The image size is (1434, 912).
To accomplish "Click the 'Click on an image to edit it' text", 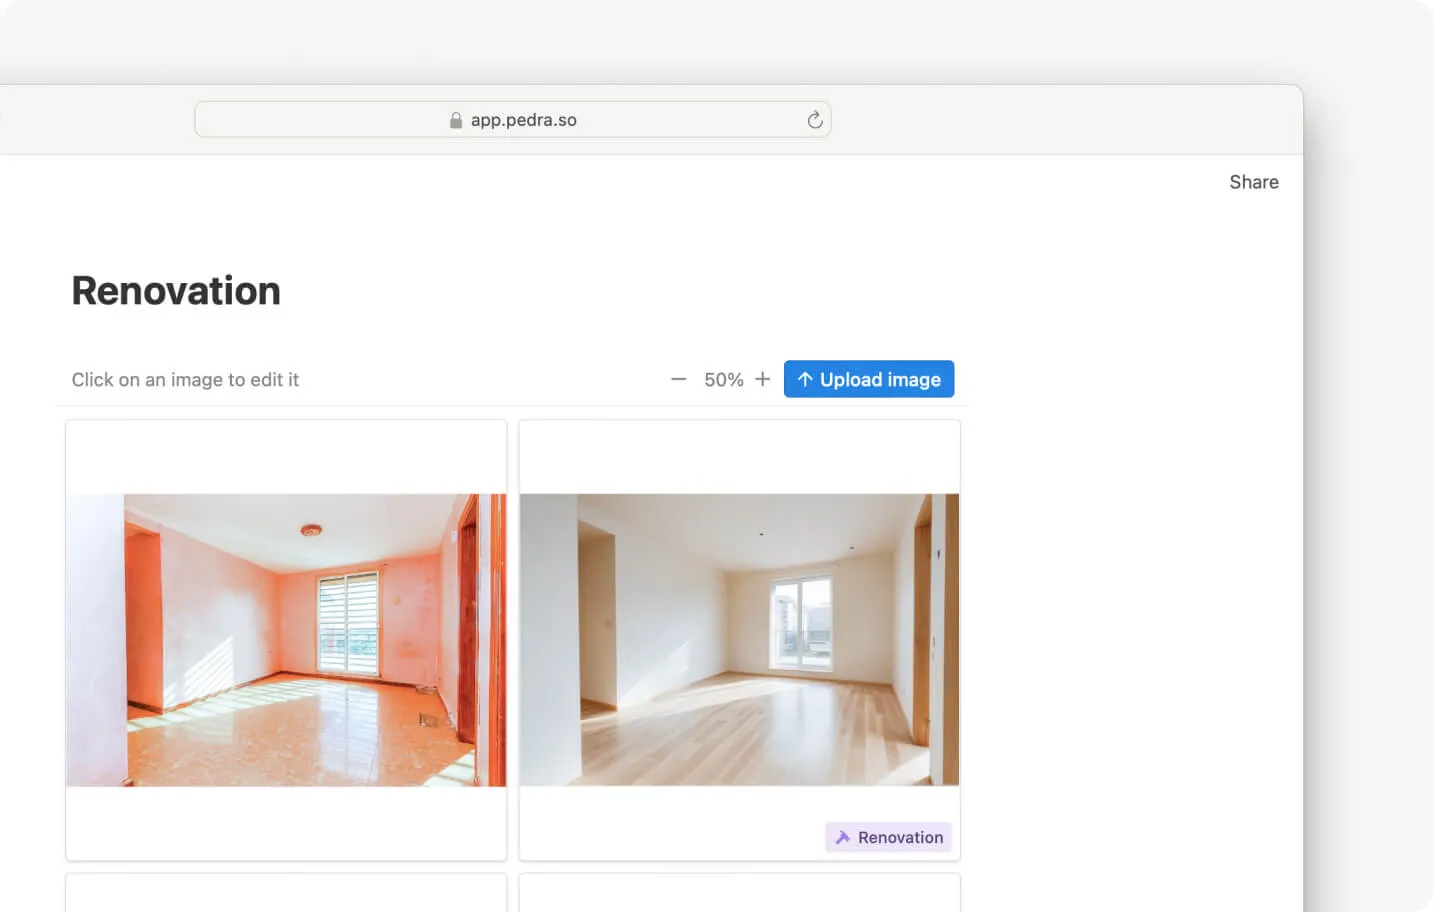I will click(x=185, y=380).
